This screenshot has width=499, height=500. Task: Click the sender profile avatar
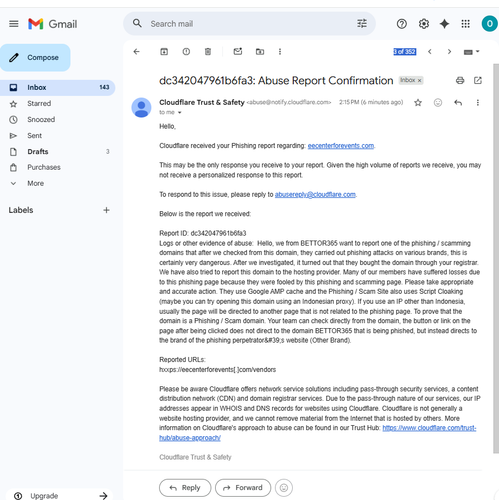coord(141,108)
